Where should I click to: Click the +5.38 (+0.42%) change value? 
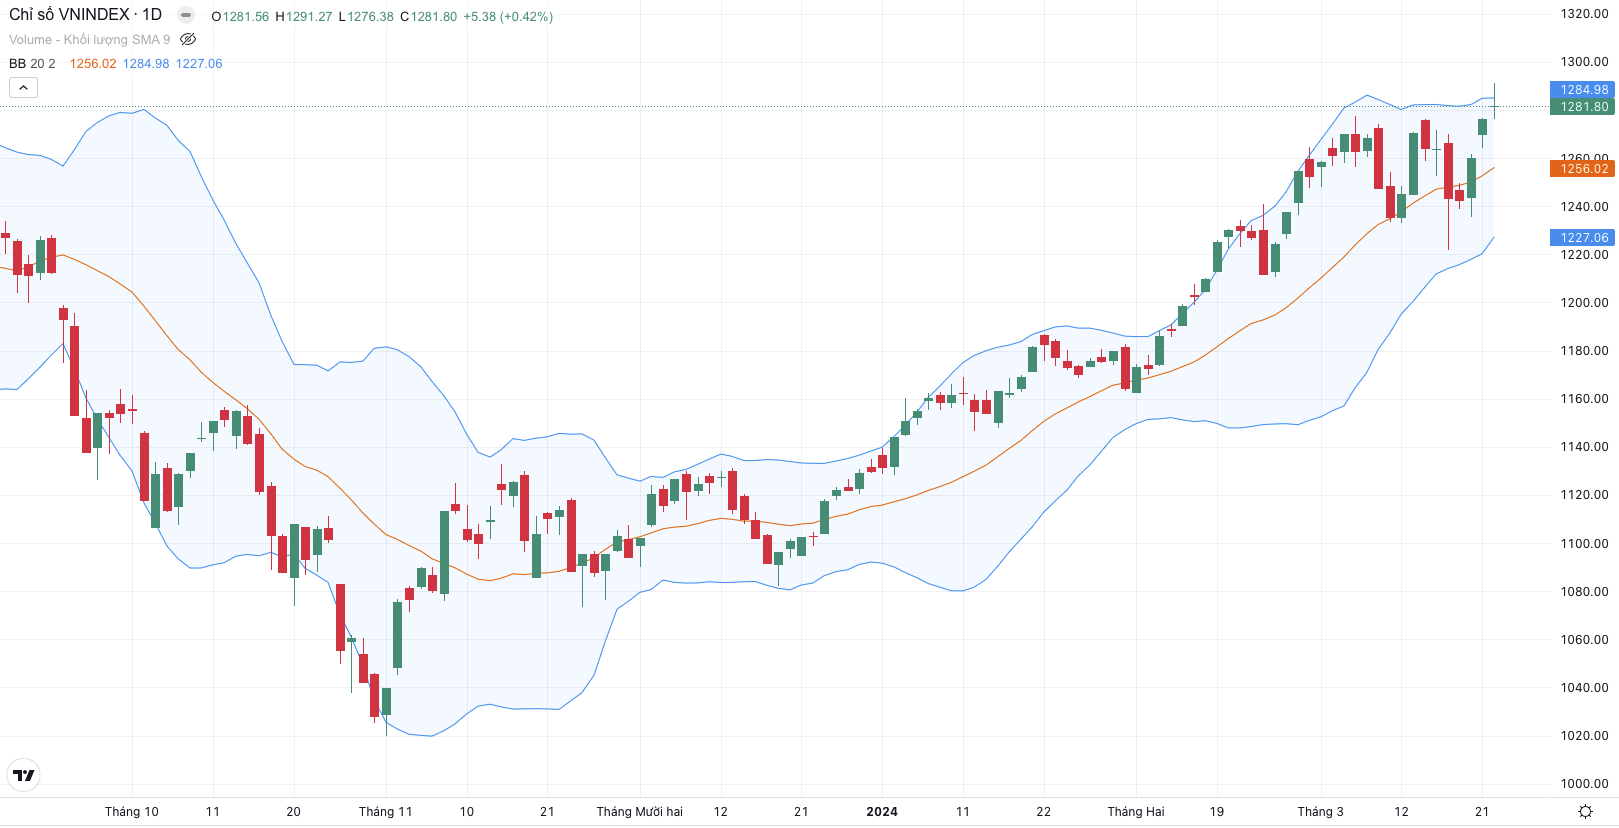tap(508, 16)
